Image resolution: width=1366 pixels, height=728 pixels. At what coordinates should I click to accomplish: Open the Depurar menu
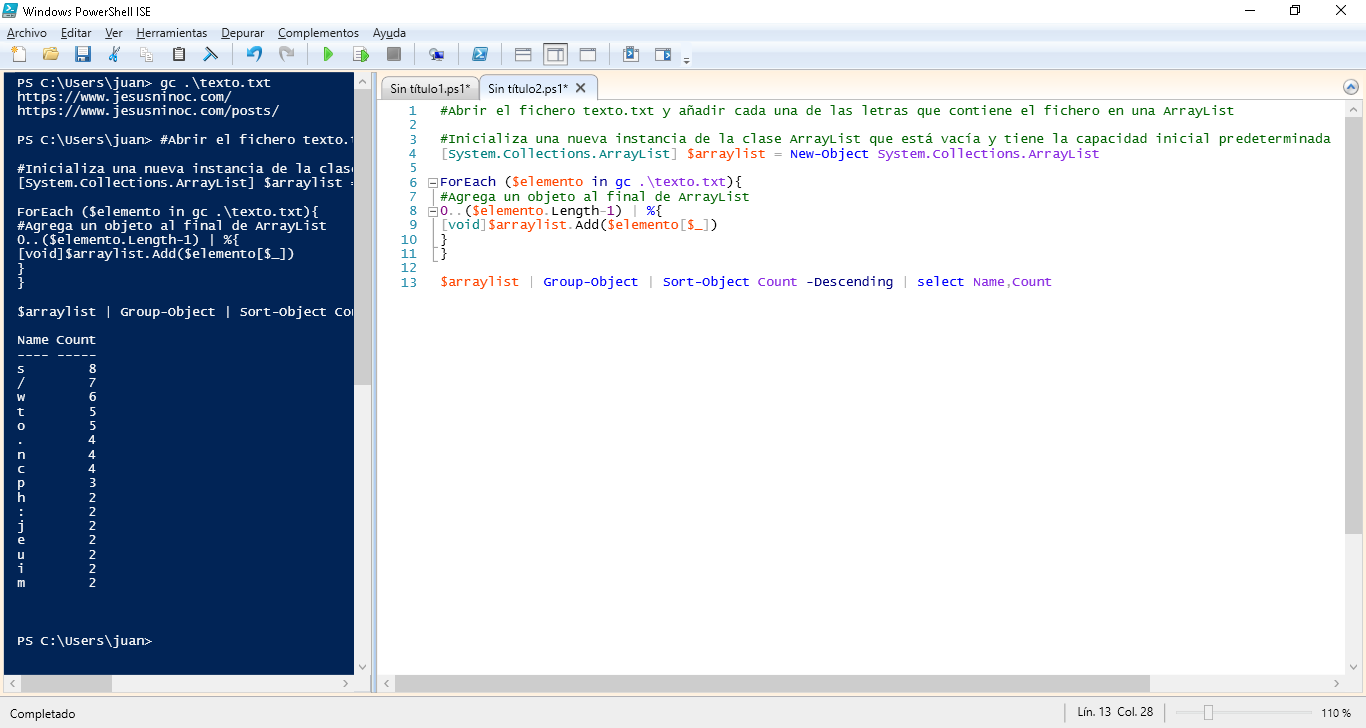click(243, 33)
